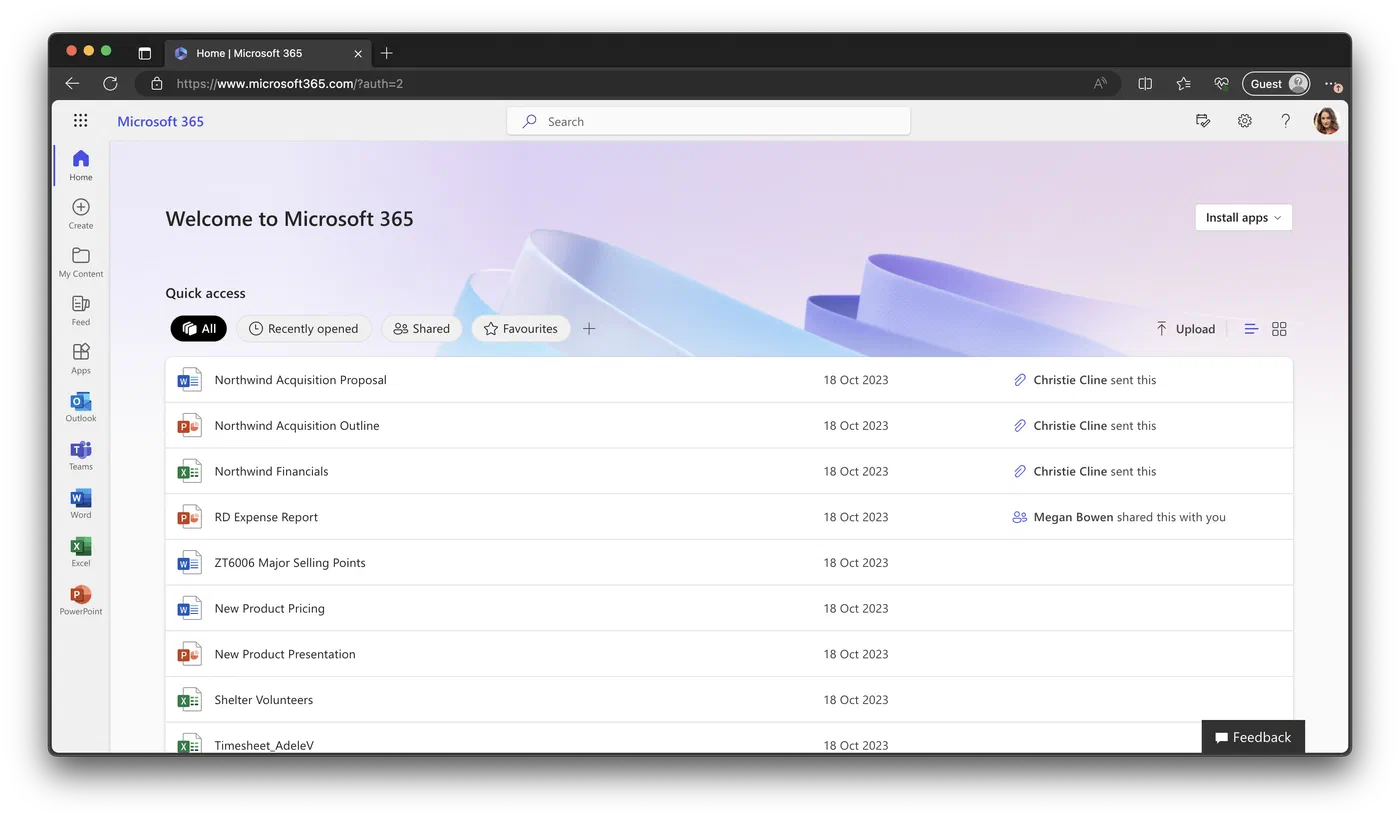Reload the page with refresh icon

point(110,83)
